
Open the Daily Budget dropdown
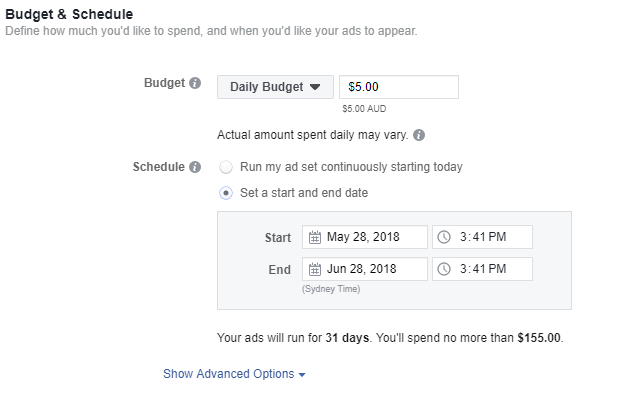(x=275, y=87)
